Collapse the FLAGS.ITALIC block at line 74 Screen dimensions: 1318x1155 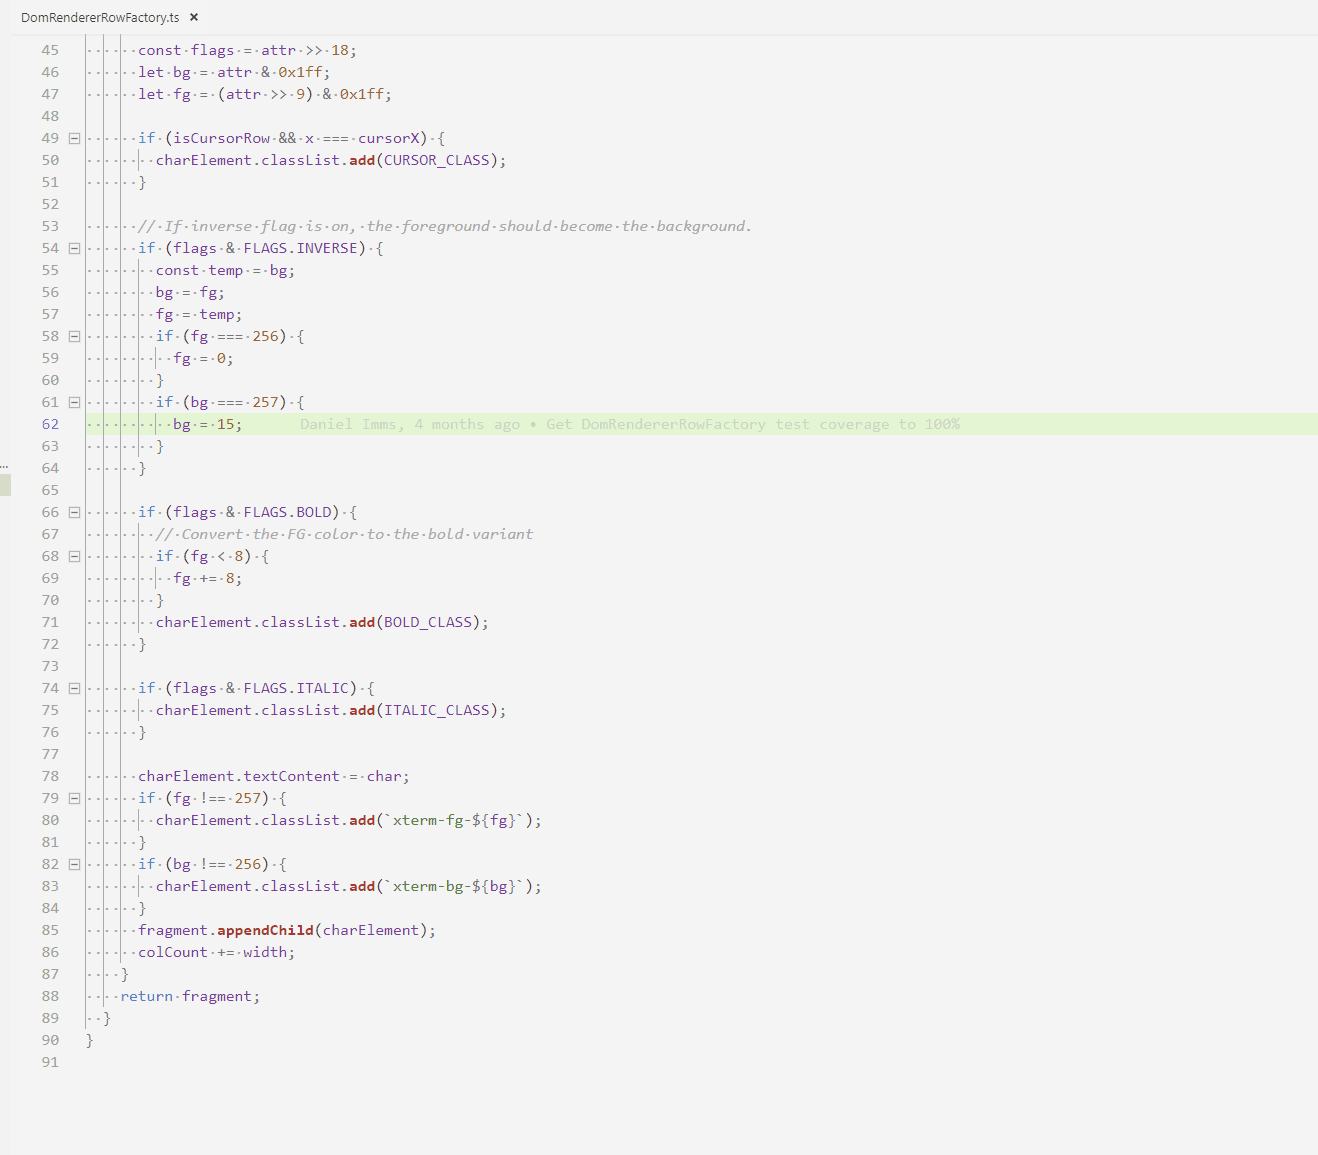click(x=73, y=688)
